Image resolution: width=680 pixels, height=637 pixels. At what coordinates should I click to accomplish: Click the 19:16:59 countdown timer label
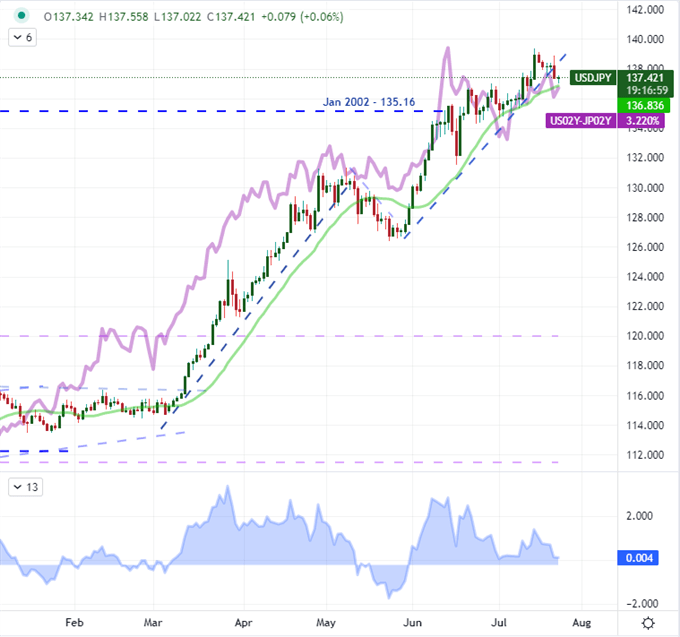pyautogui.click(x=647, y=90)
